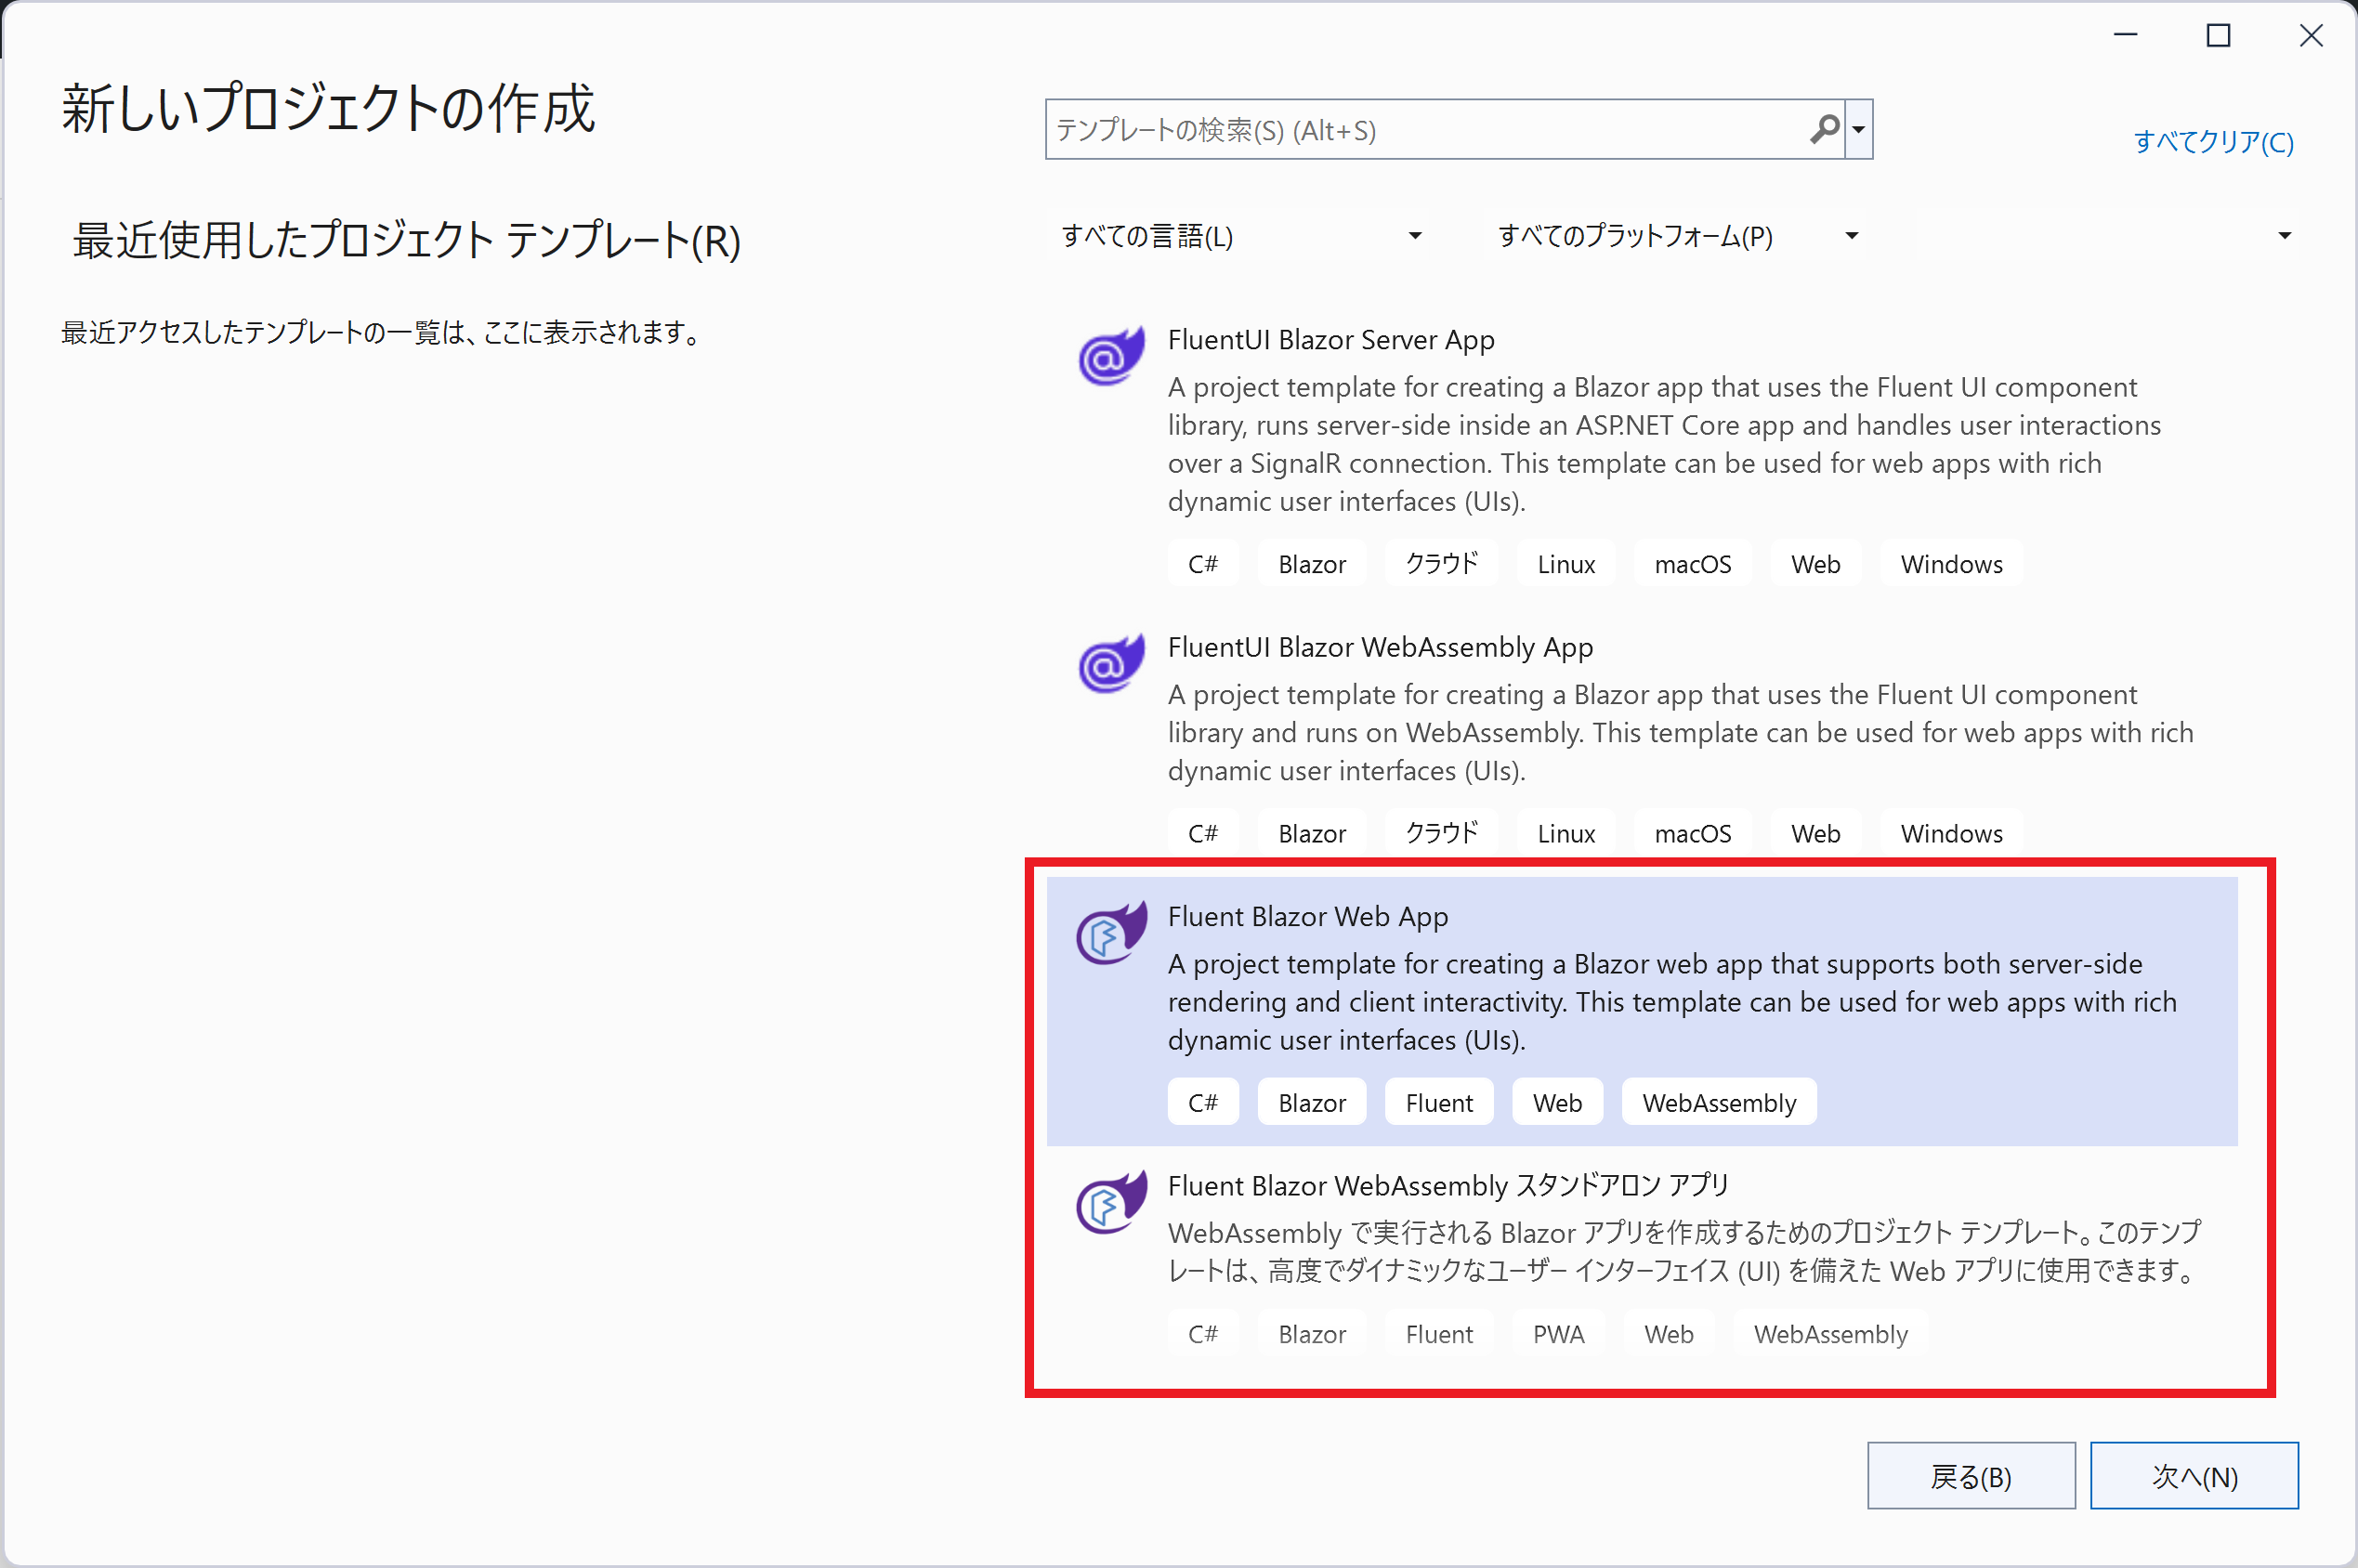Click the 最近使用したプロジェクト テンプレート(R) heading
The width and height of the screenshot is (2358, 1568).
[x=406, y=240]
